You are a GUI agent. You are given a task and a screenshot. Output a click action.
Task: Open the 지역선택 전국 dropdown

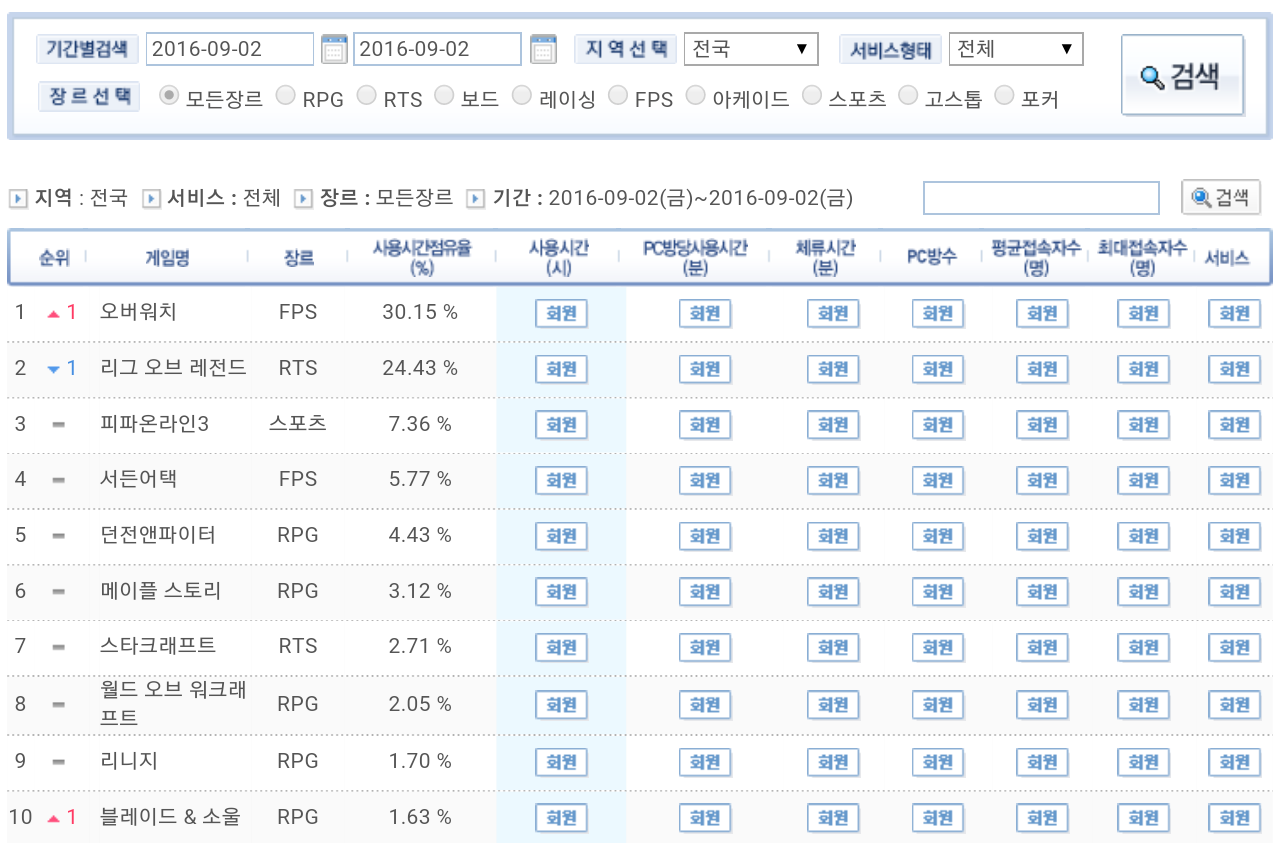[750, 49]
